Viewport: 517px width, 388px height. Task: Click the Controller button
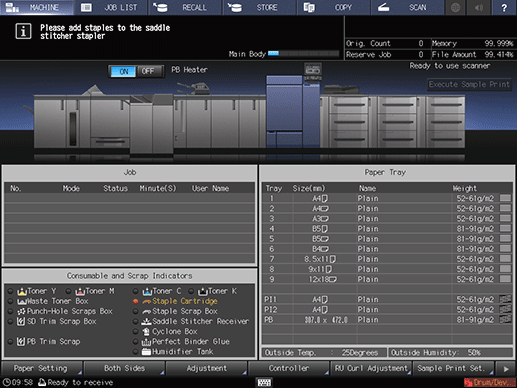tap(289, 368)
